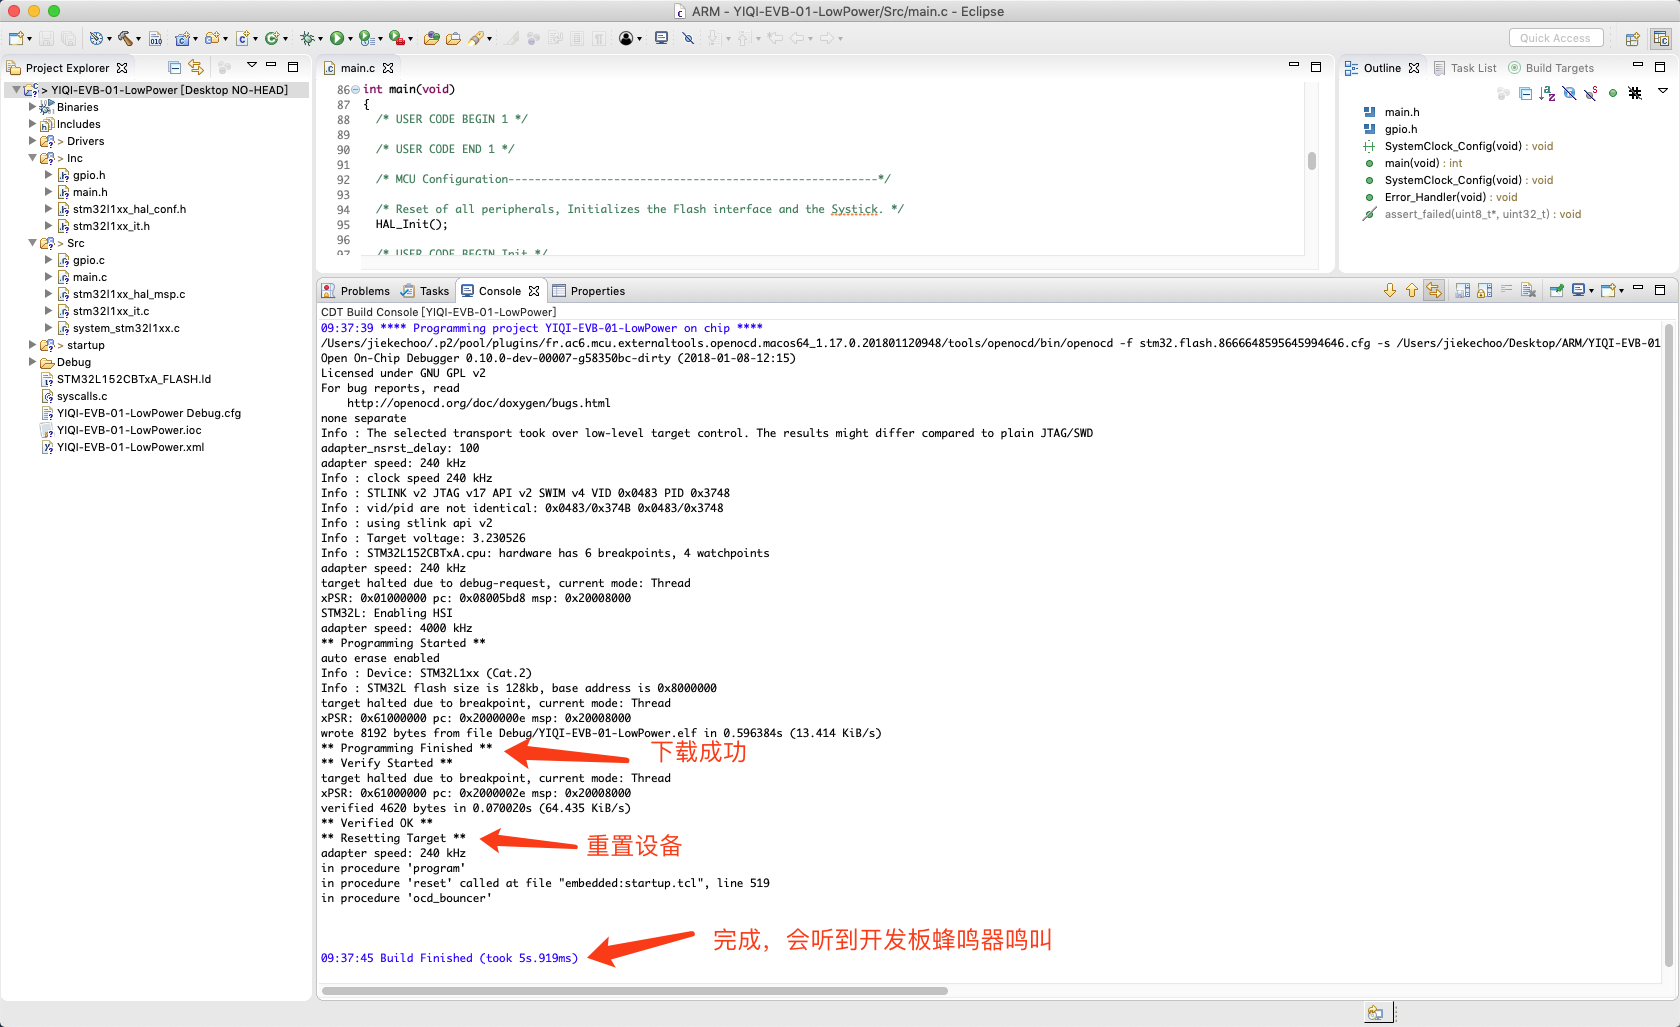Toggle Hide Fields filter in Outline
The image size is (1680, 1027).
pos(1569,93)
